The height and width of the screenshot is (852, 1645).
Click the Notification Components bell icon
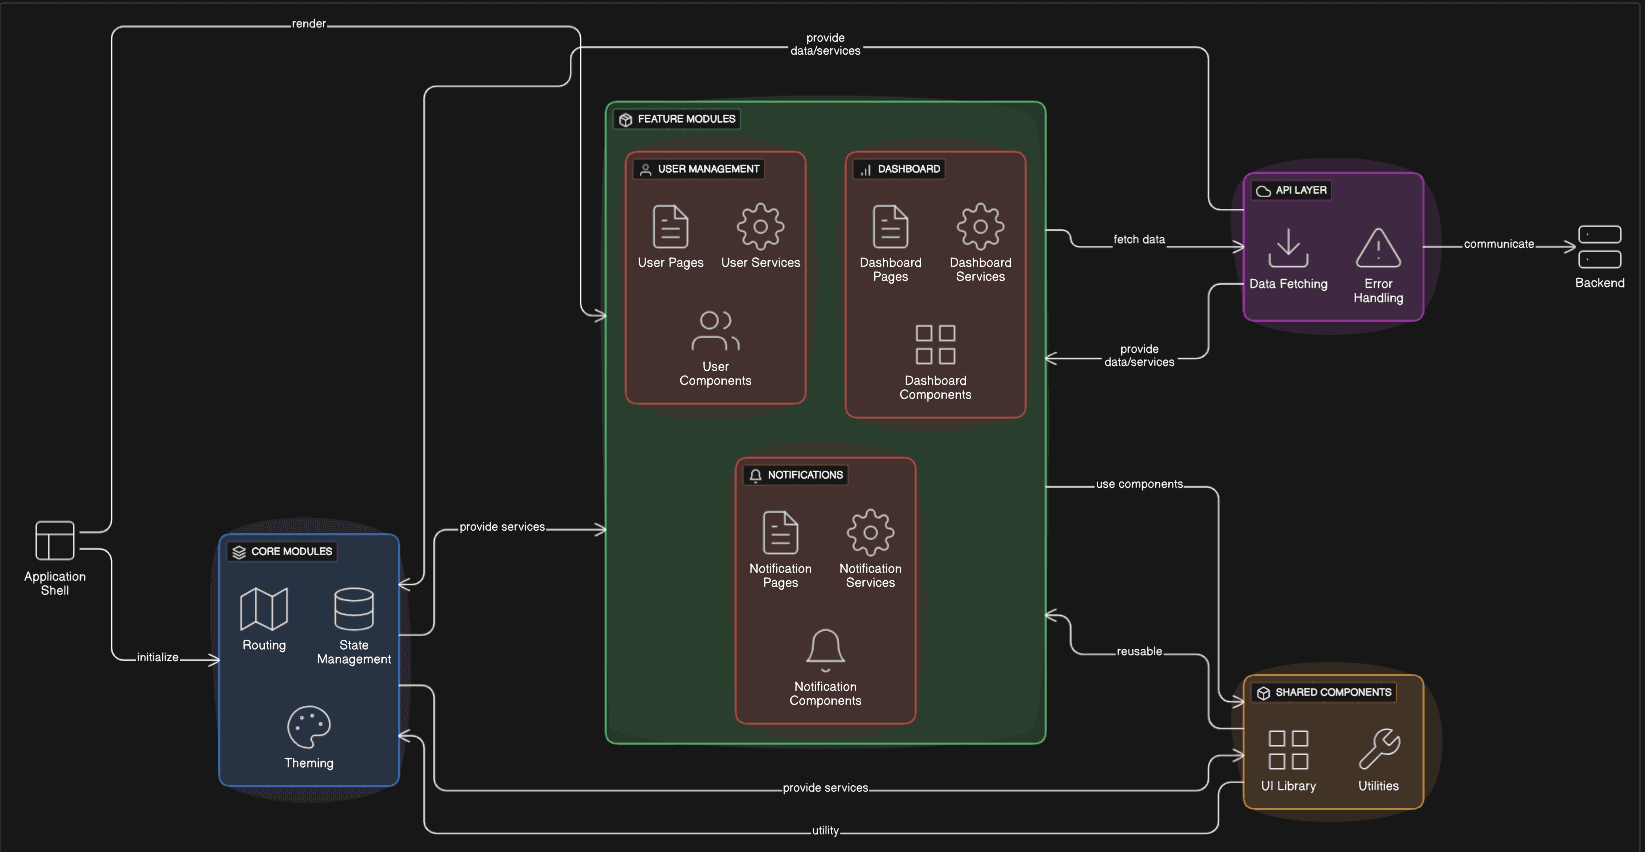tap(825, 650)
